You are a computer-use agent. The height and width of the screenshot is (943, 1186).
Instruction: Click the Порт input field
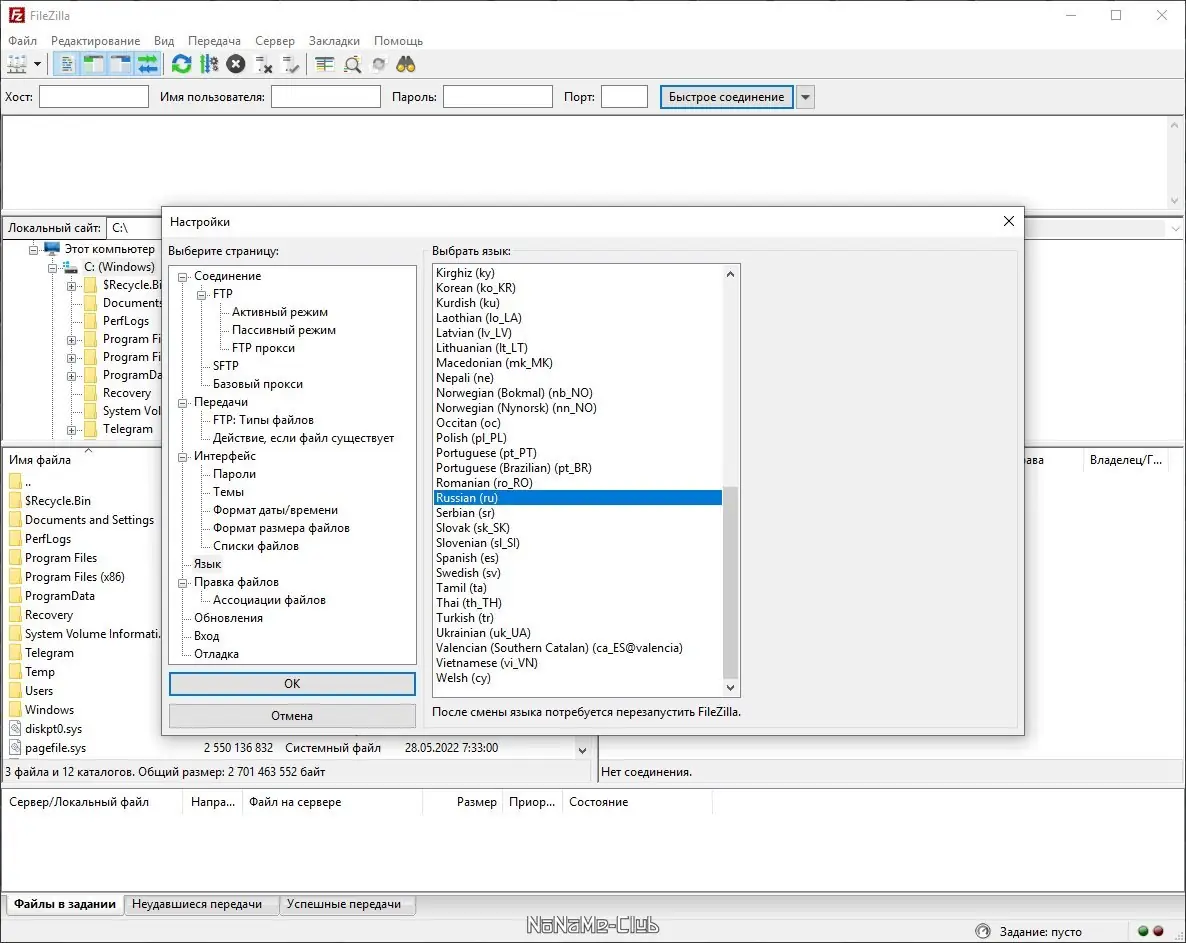(624, 97)
